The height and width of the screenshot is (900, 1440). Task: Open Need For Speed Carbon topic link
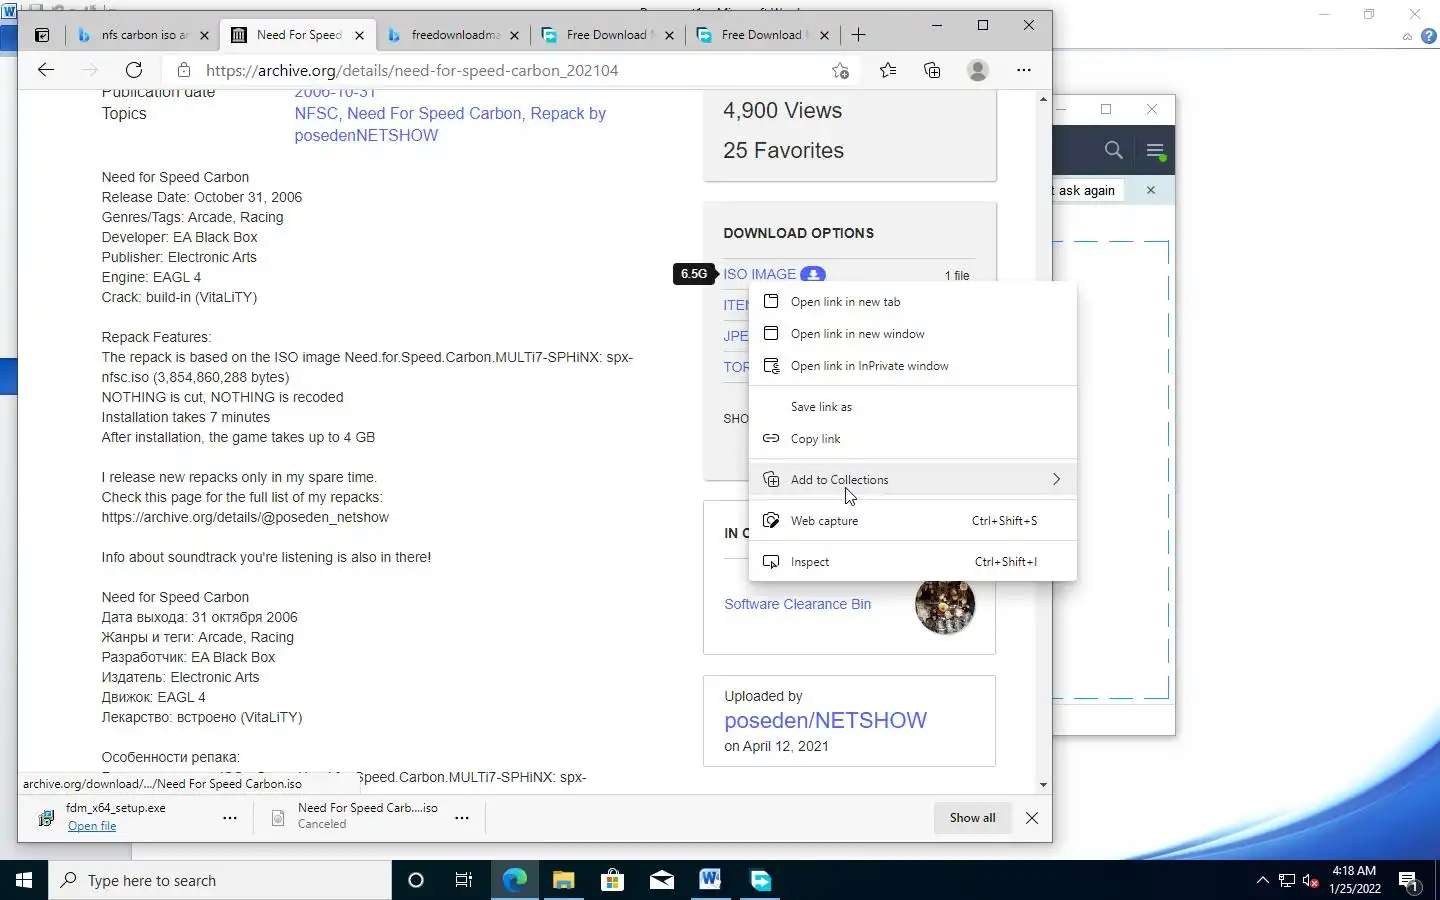[x=434, y=114]
